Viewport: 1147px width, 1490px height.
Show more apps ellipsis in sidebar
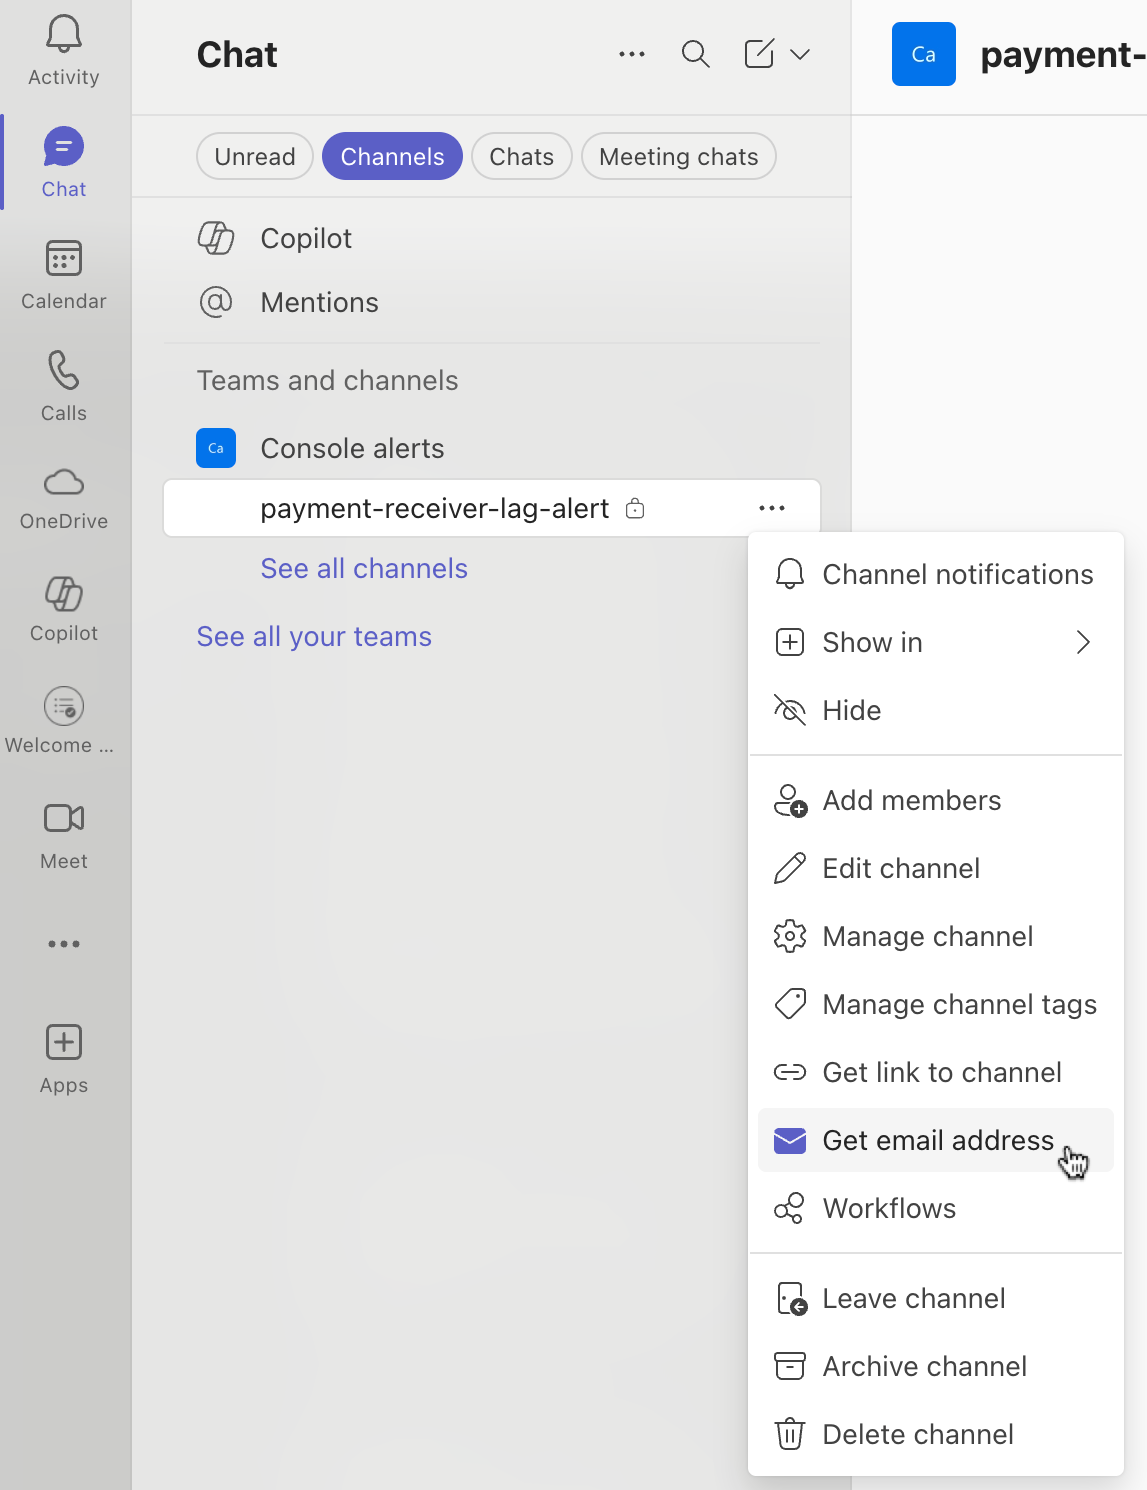click(x=64, y=944)
